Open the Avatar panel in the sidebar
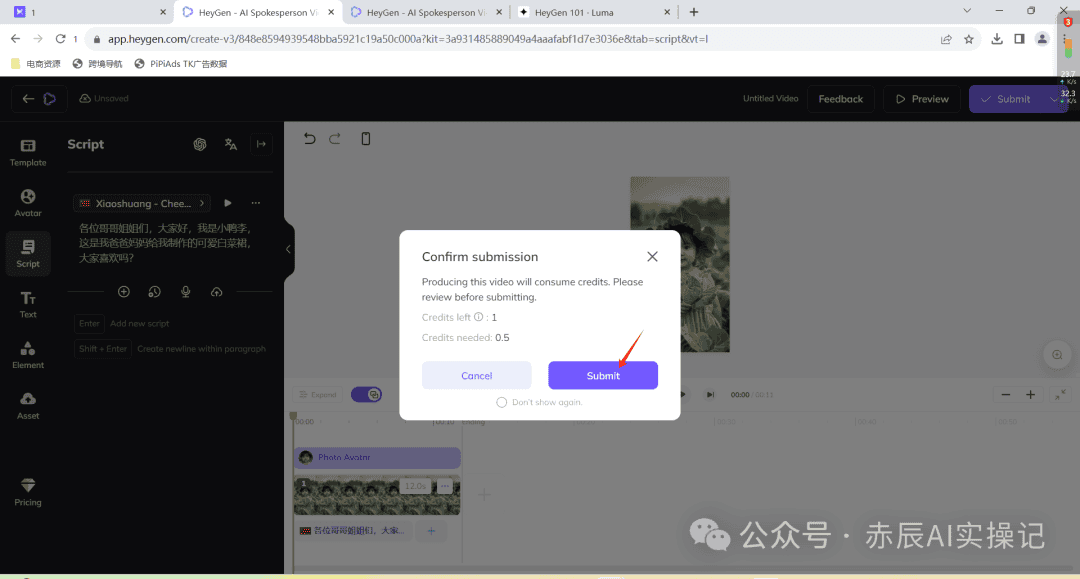This screenshot has height=579, width=1080. point(27,201)
